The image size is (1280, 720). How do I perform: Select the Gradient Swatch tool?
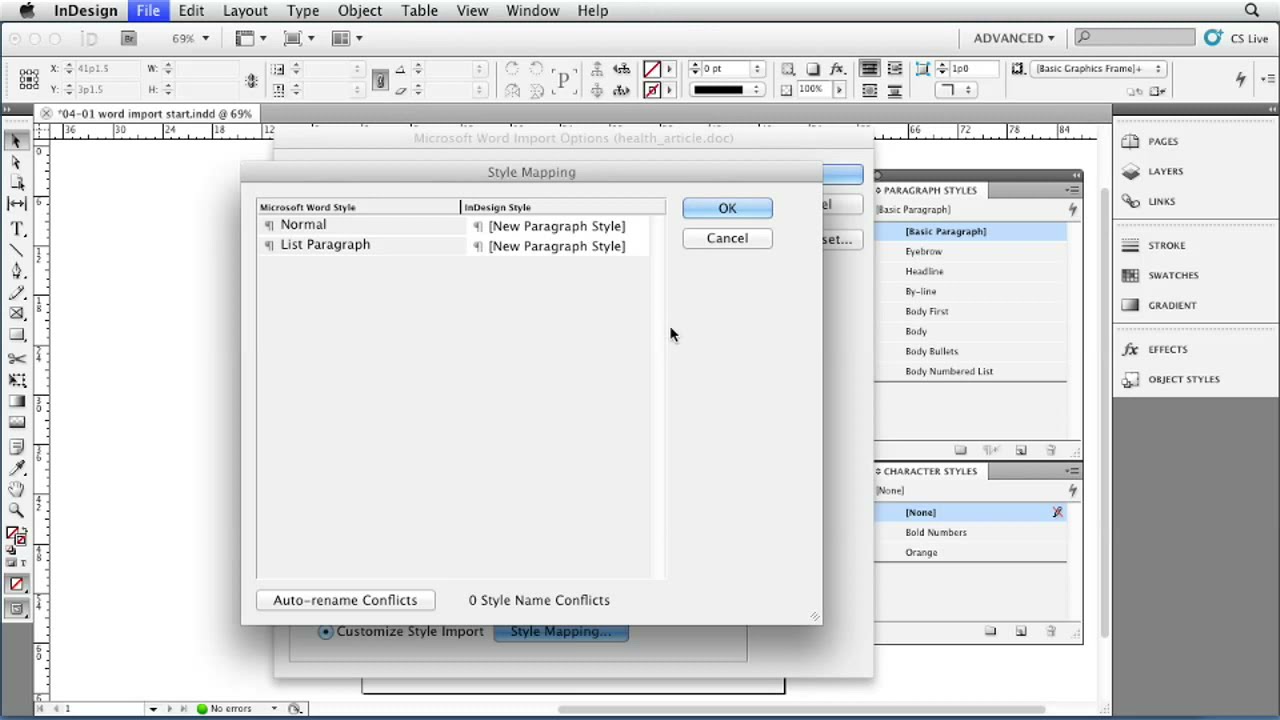click(x=17, y=401)
